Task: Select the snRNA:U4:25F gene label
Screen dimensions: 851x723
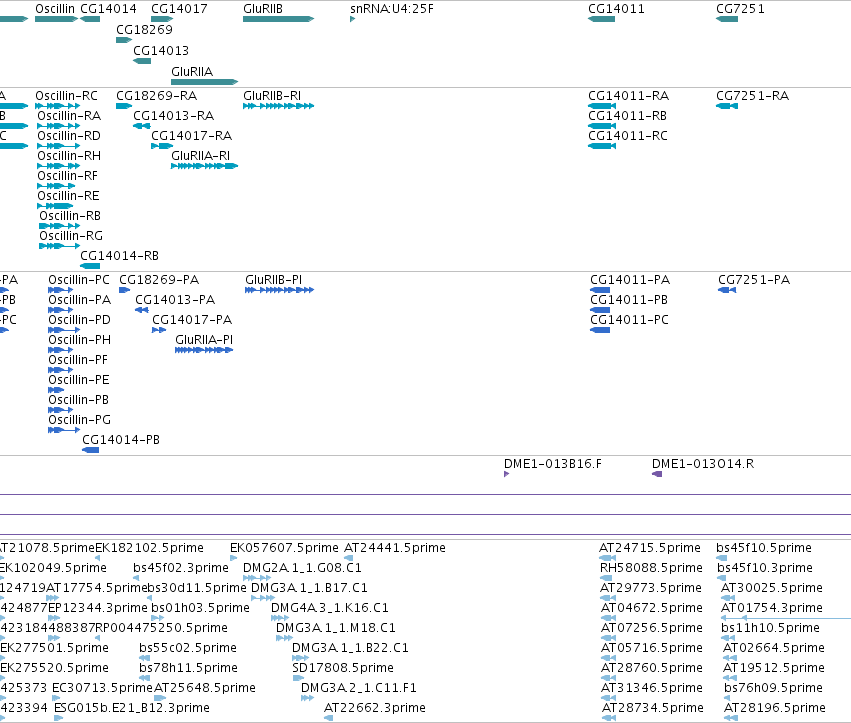Action: pos(392,9)
